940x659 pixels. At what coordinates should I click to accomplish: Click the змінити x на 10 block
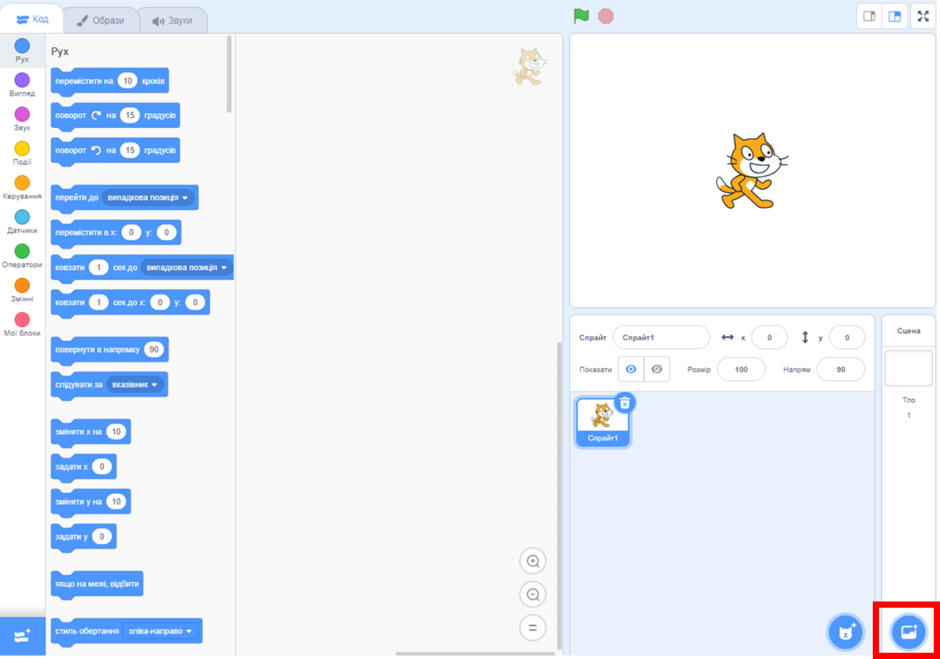click(91, 431)
